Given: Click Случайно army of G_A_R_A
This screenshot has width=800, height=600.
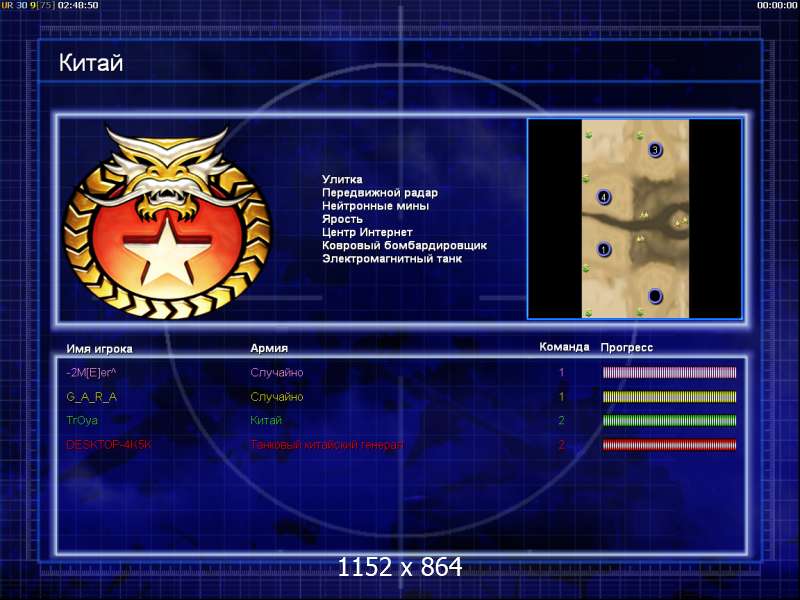Looking at the screenshot, I should pyautogui.click(x=277, y=397).
